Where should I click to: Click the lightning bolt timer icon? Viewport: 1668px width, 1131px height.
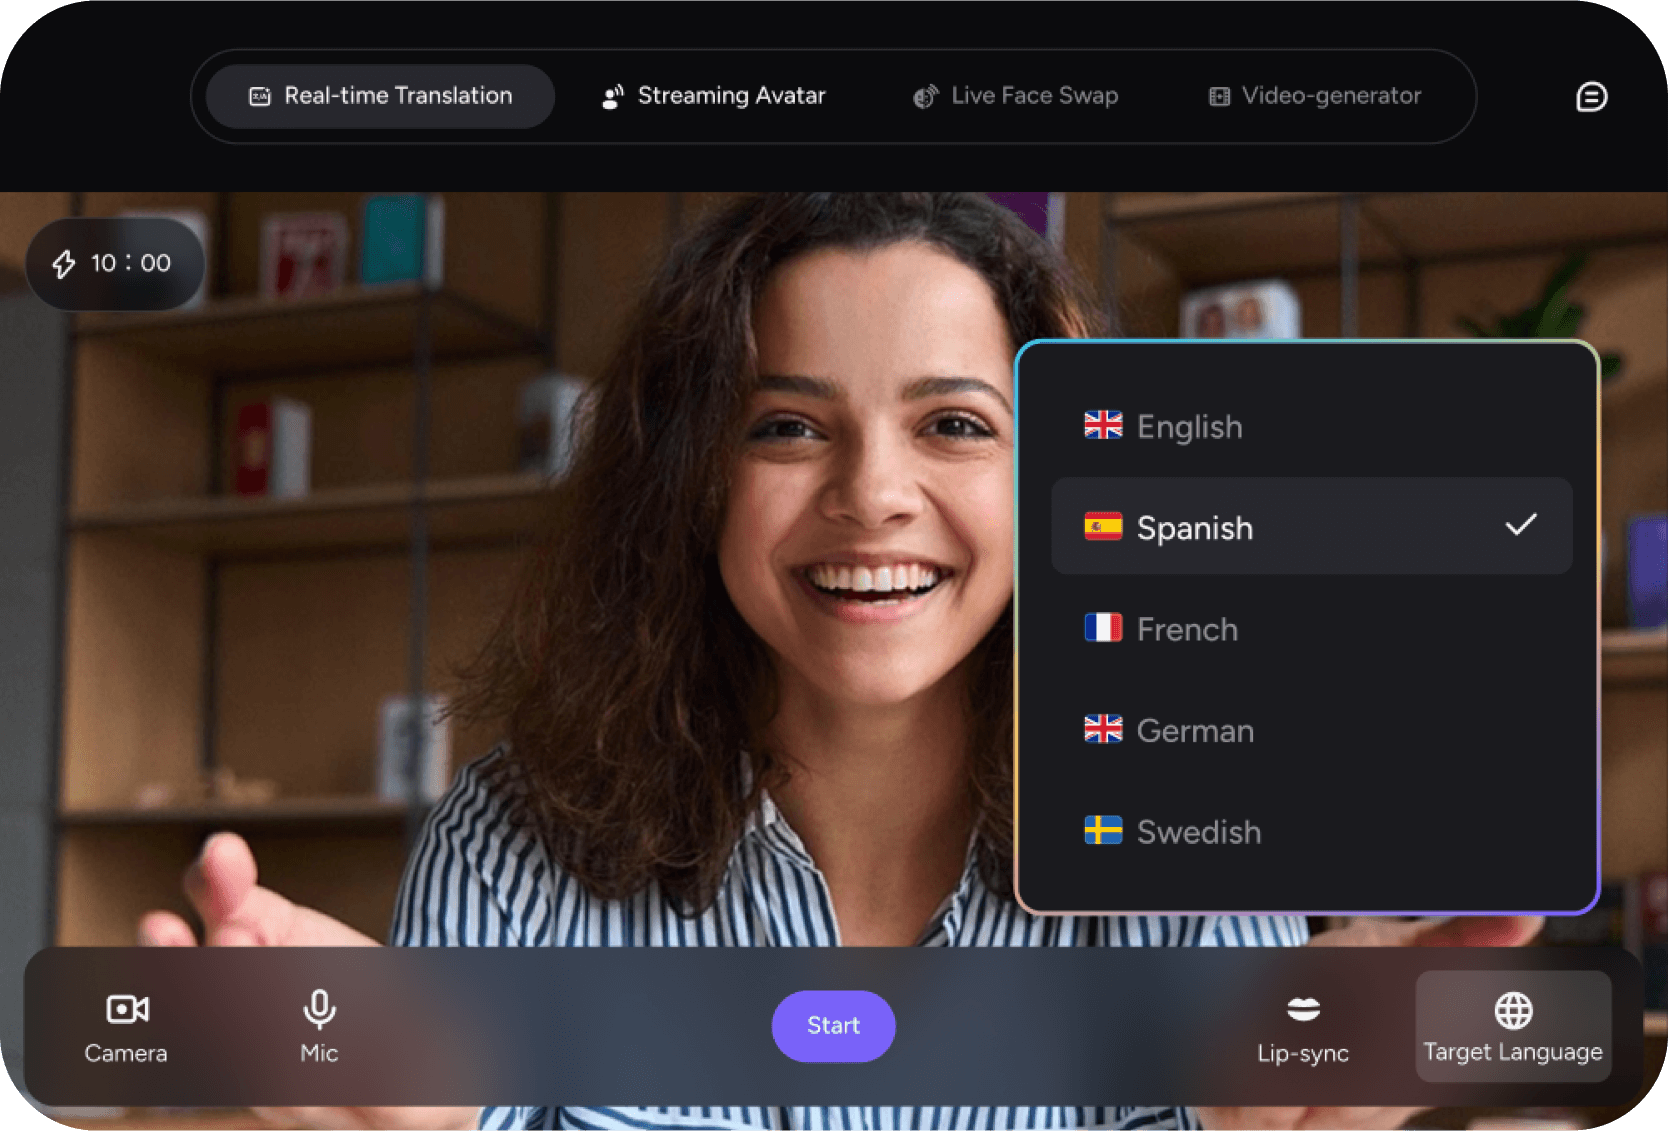(x=64, y=264)
